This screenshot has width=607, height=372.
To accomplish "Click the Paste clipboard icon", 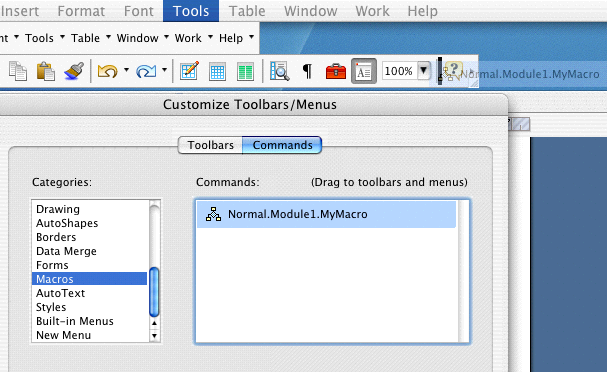I will pos(45,71).
